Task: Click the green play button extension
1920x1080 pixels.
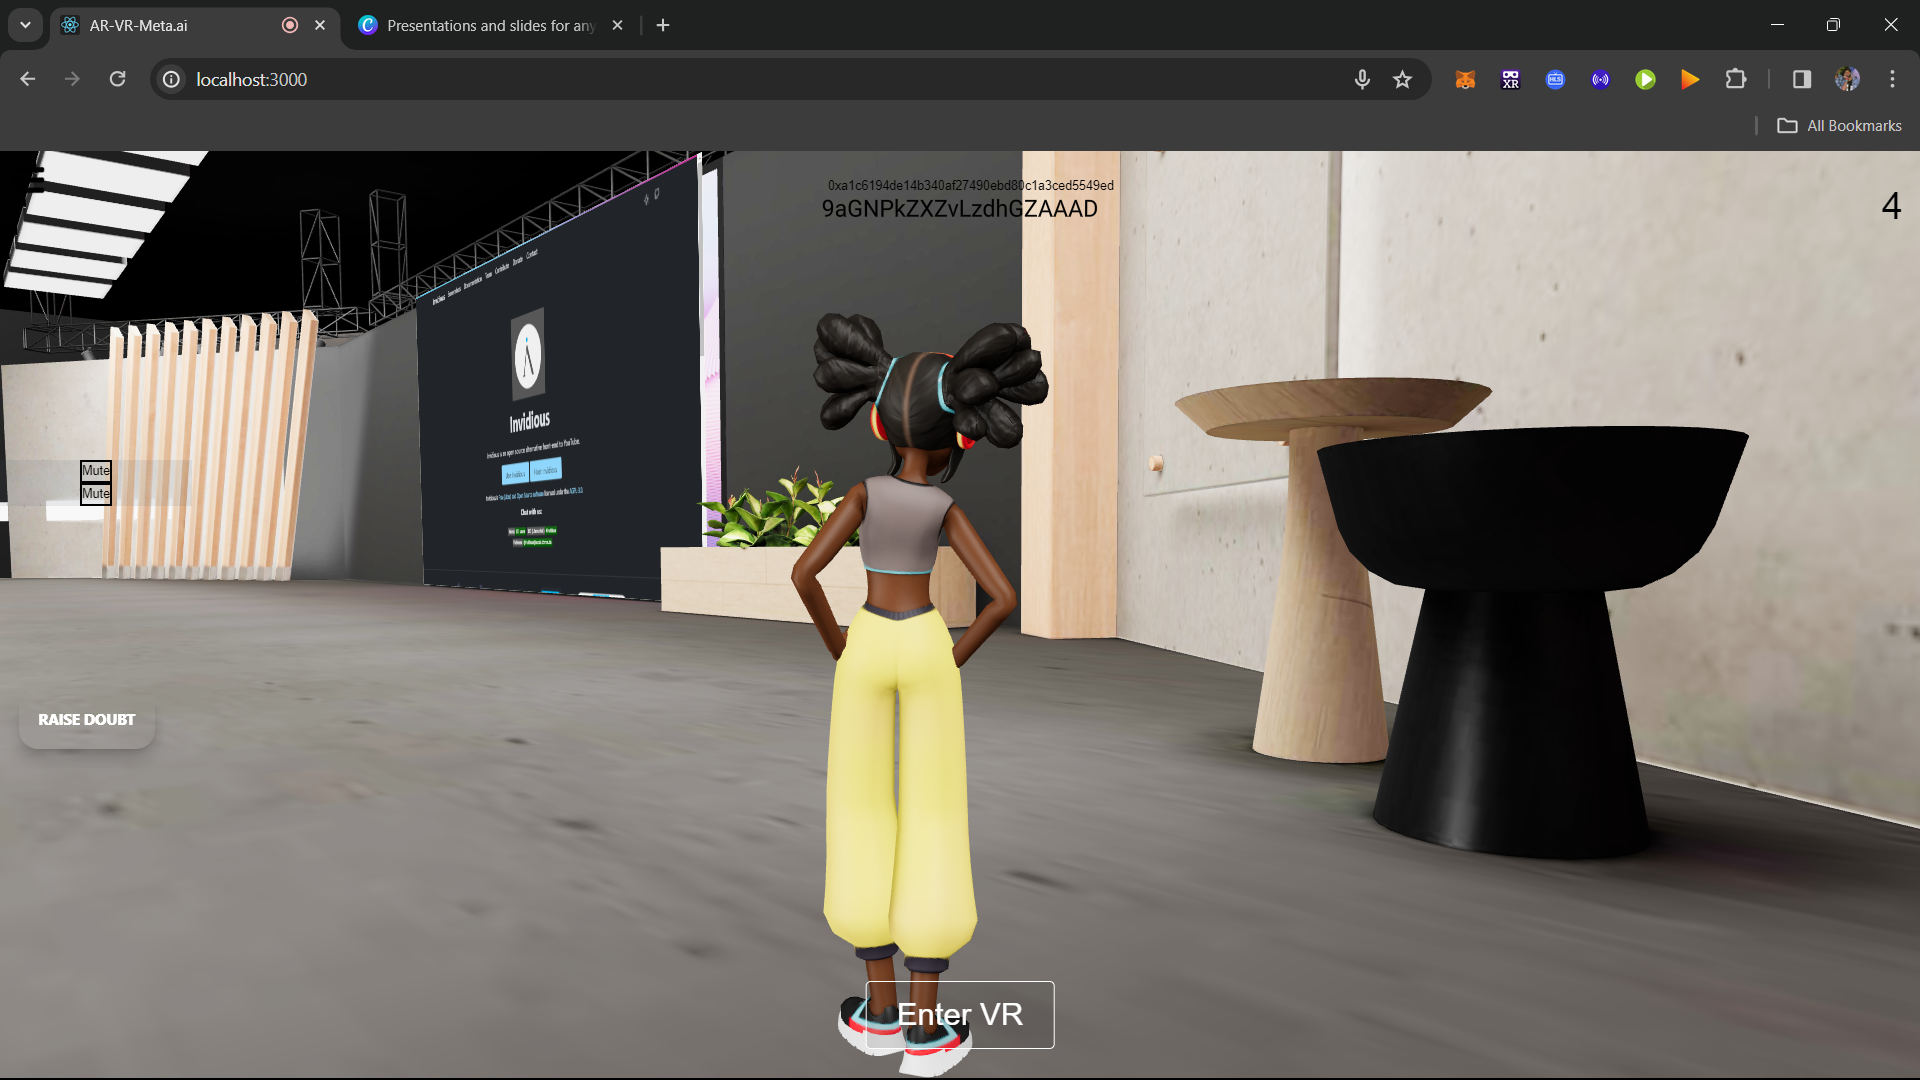Action: coord(1645,80)
